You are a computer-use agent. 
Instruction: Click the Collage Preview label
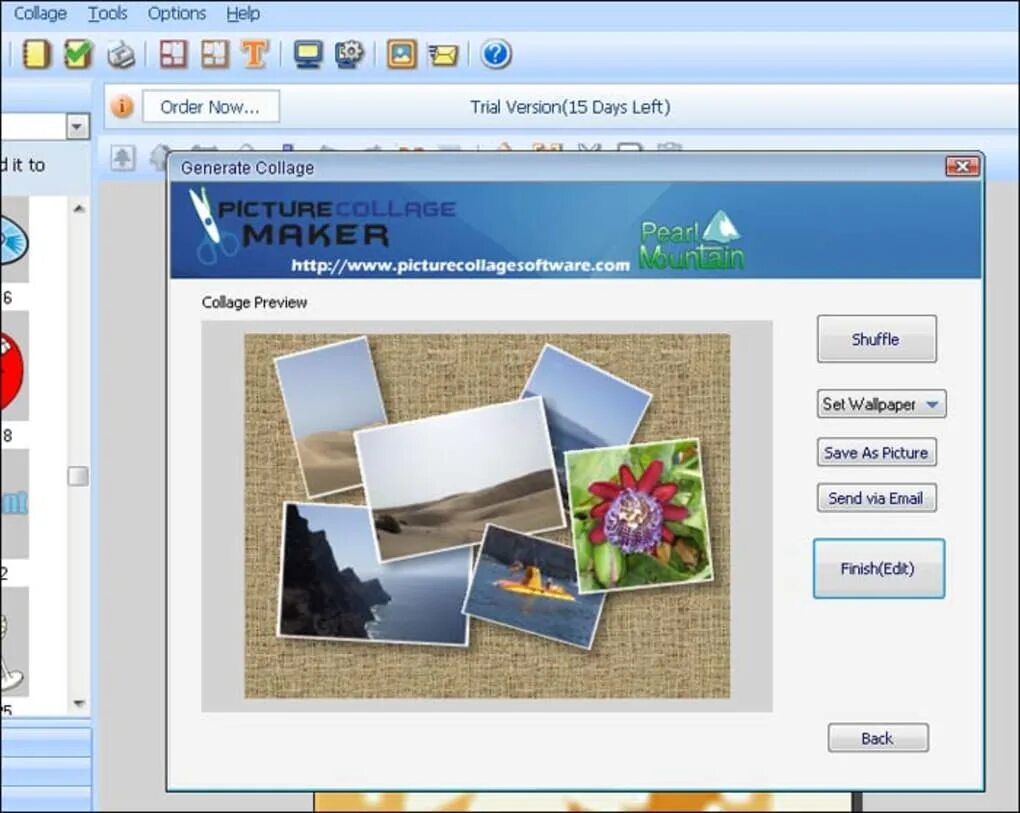pyautogui.click(x=254, y=302)
